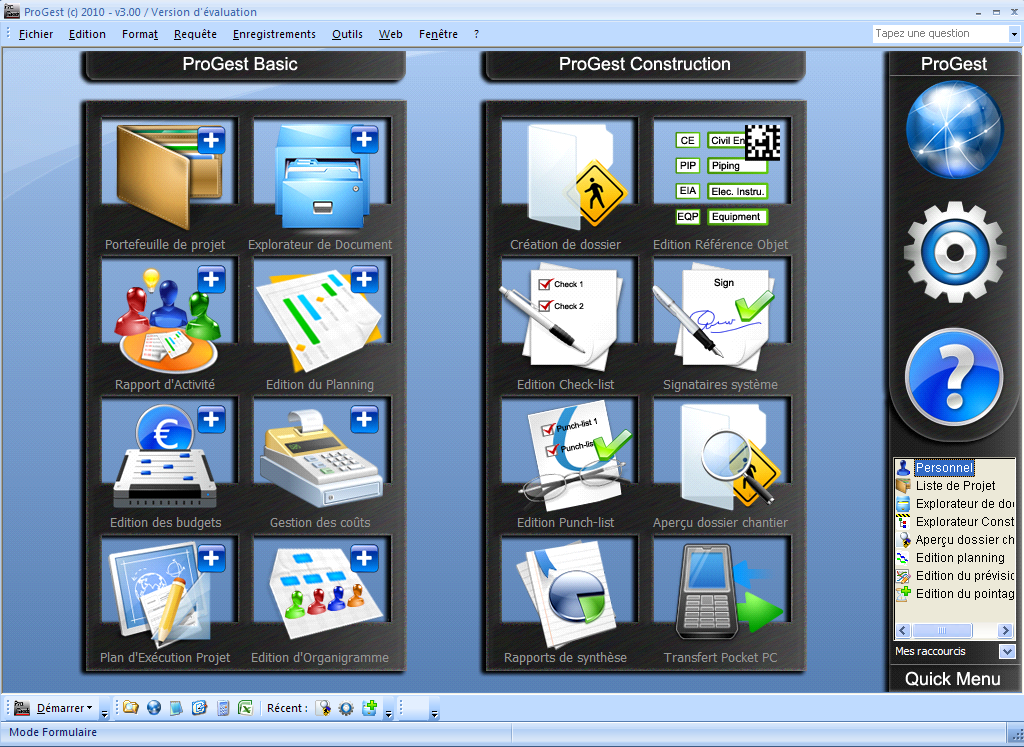This screenshot has height=747, width=1024.
Task: Open Edition du Planning tile
Action: tap(320, 319)
